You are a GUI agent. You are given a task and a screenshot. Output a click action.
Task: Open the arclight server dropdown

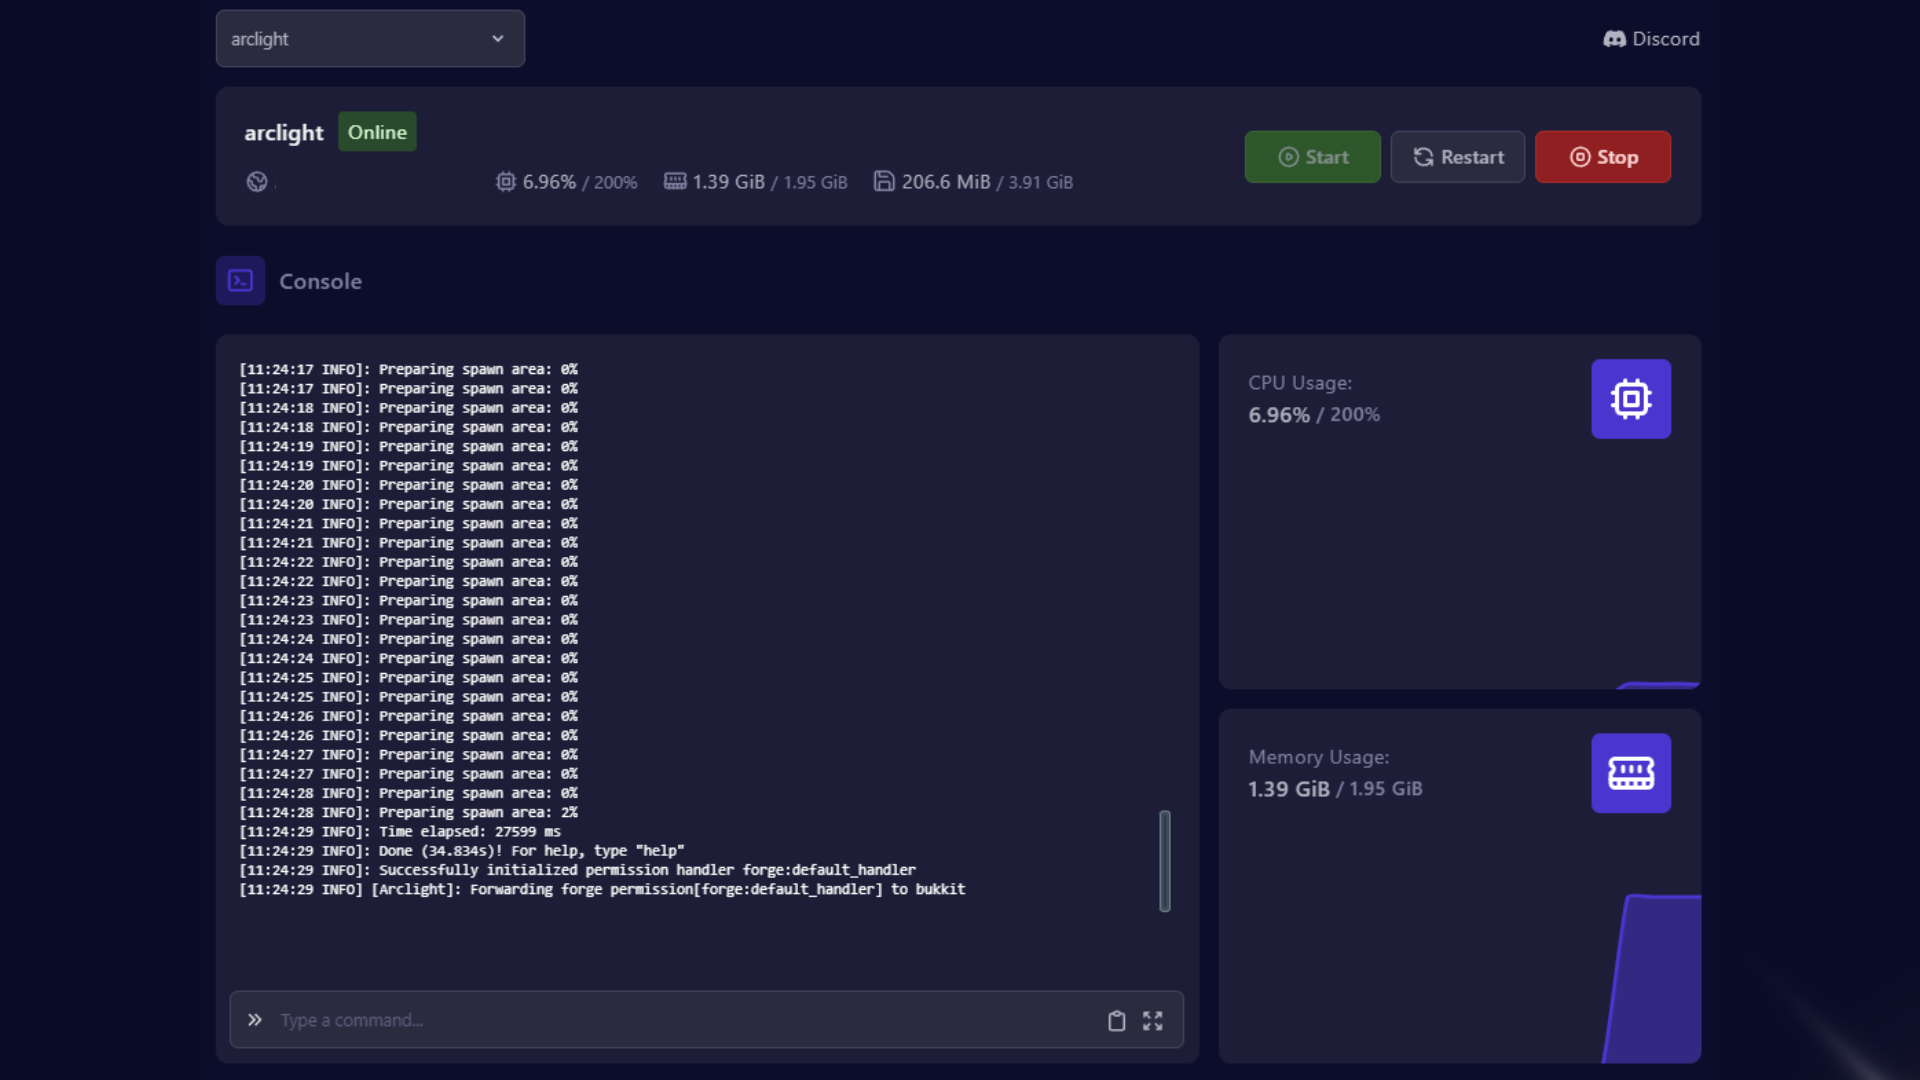pyautogui.click(x=369, y=39)
